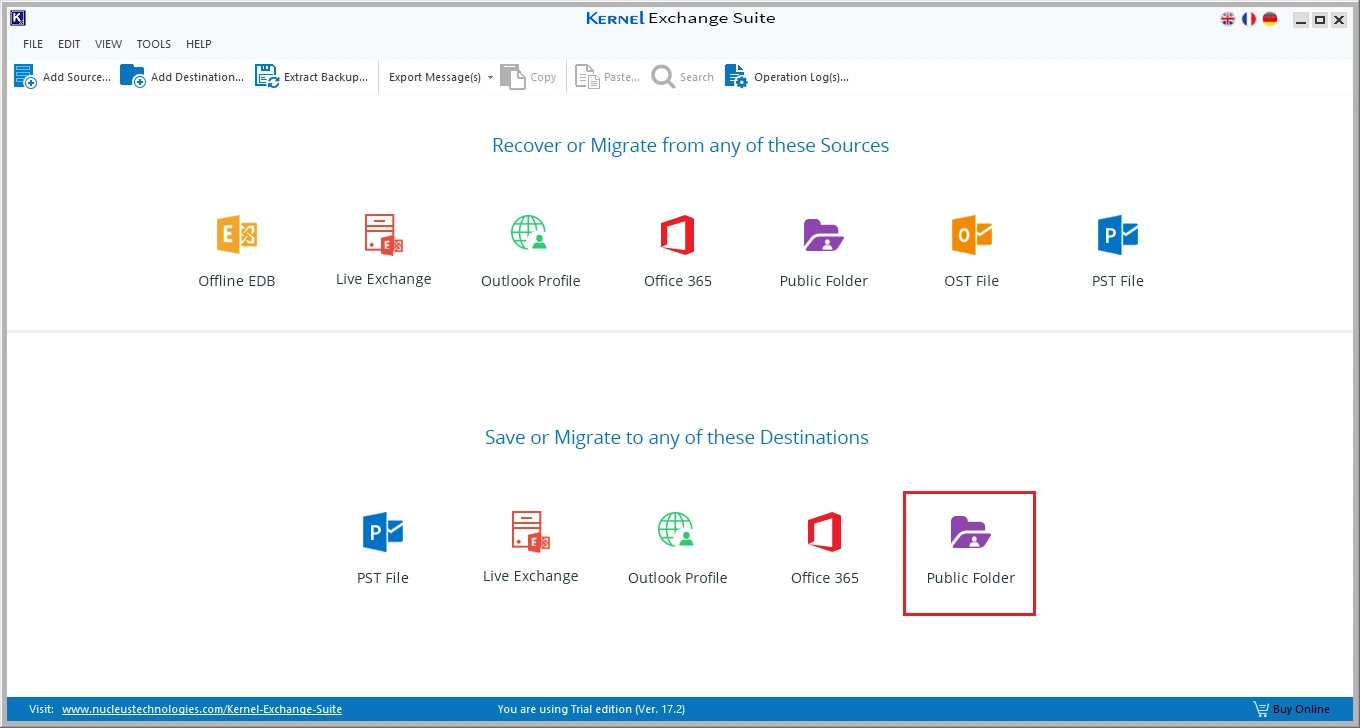This screenshot has height=728, width=1360.
Task: Open the TOOLS menu
Action: (154, 44)
